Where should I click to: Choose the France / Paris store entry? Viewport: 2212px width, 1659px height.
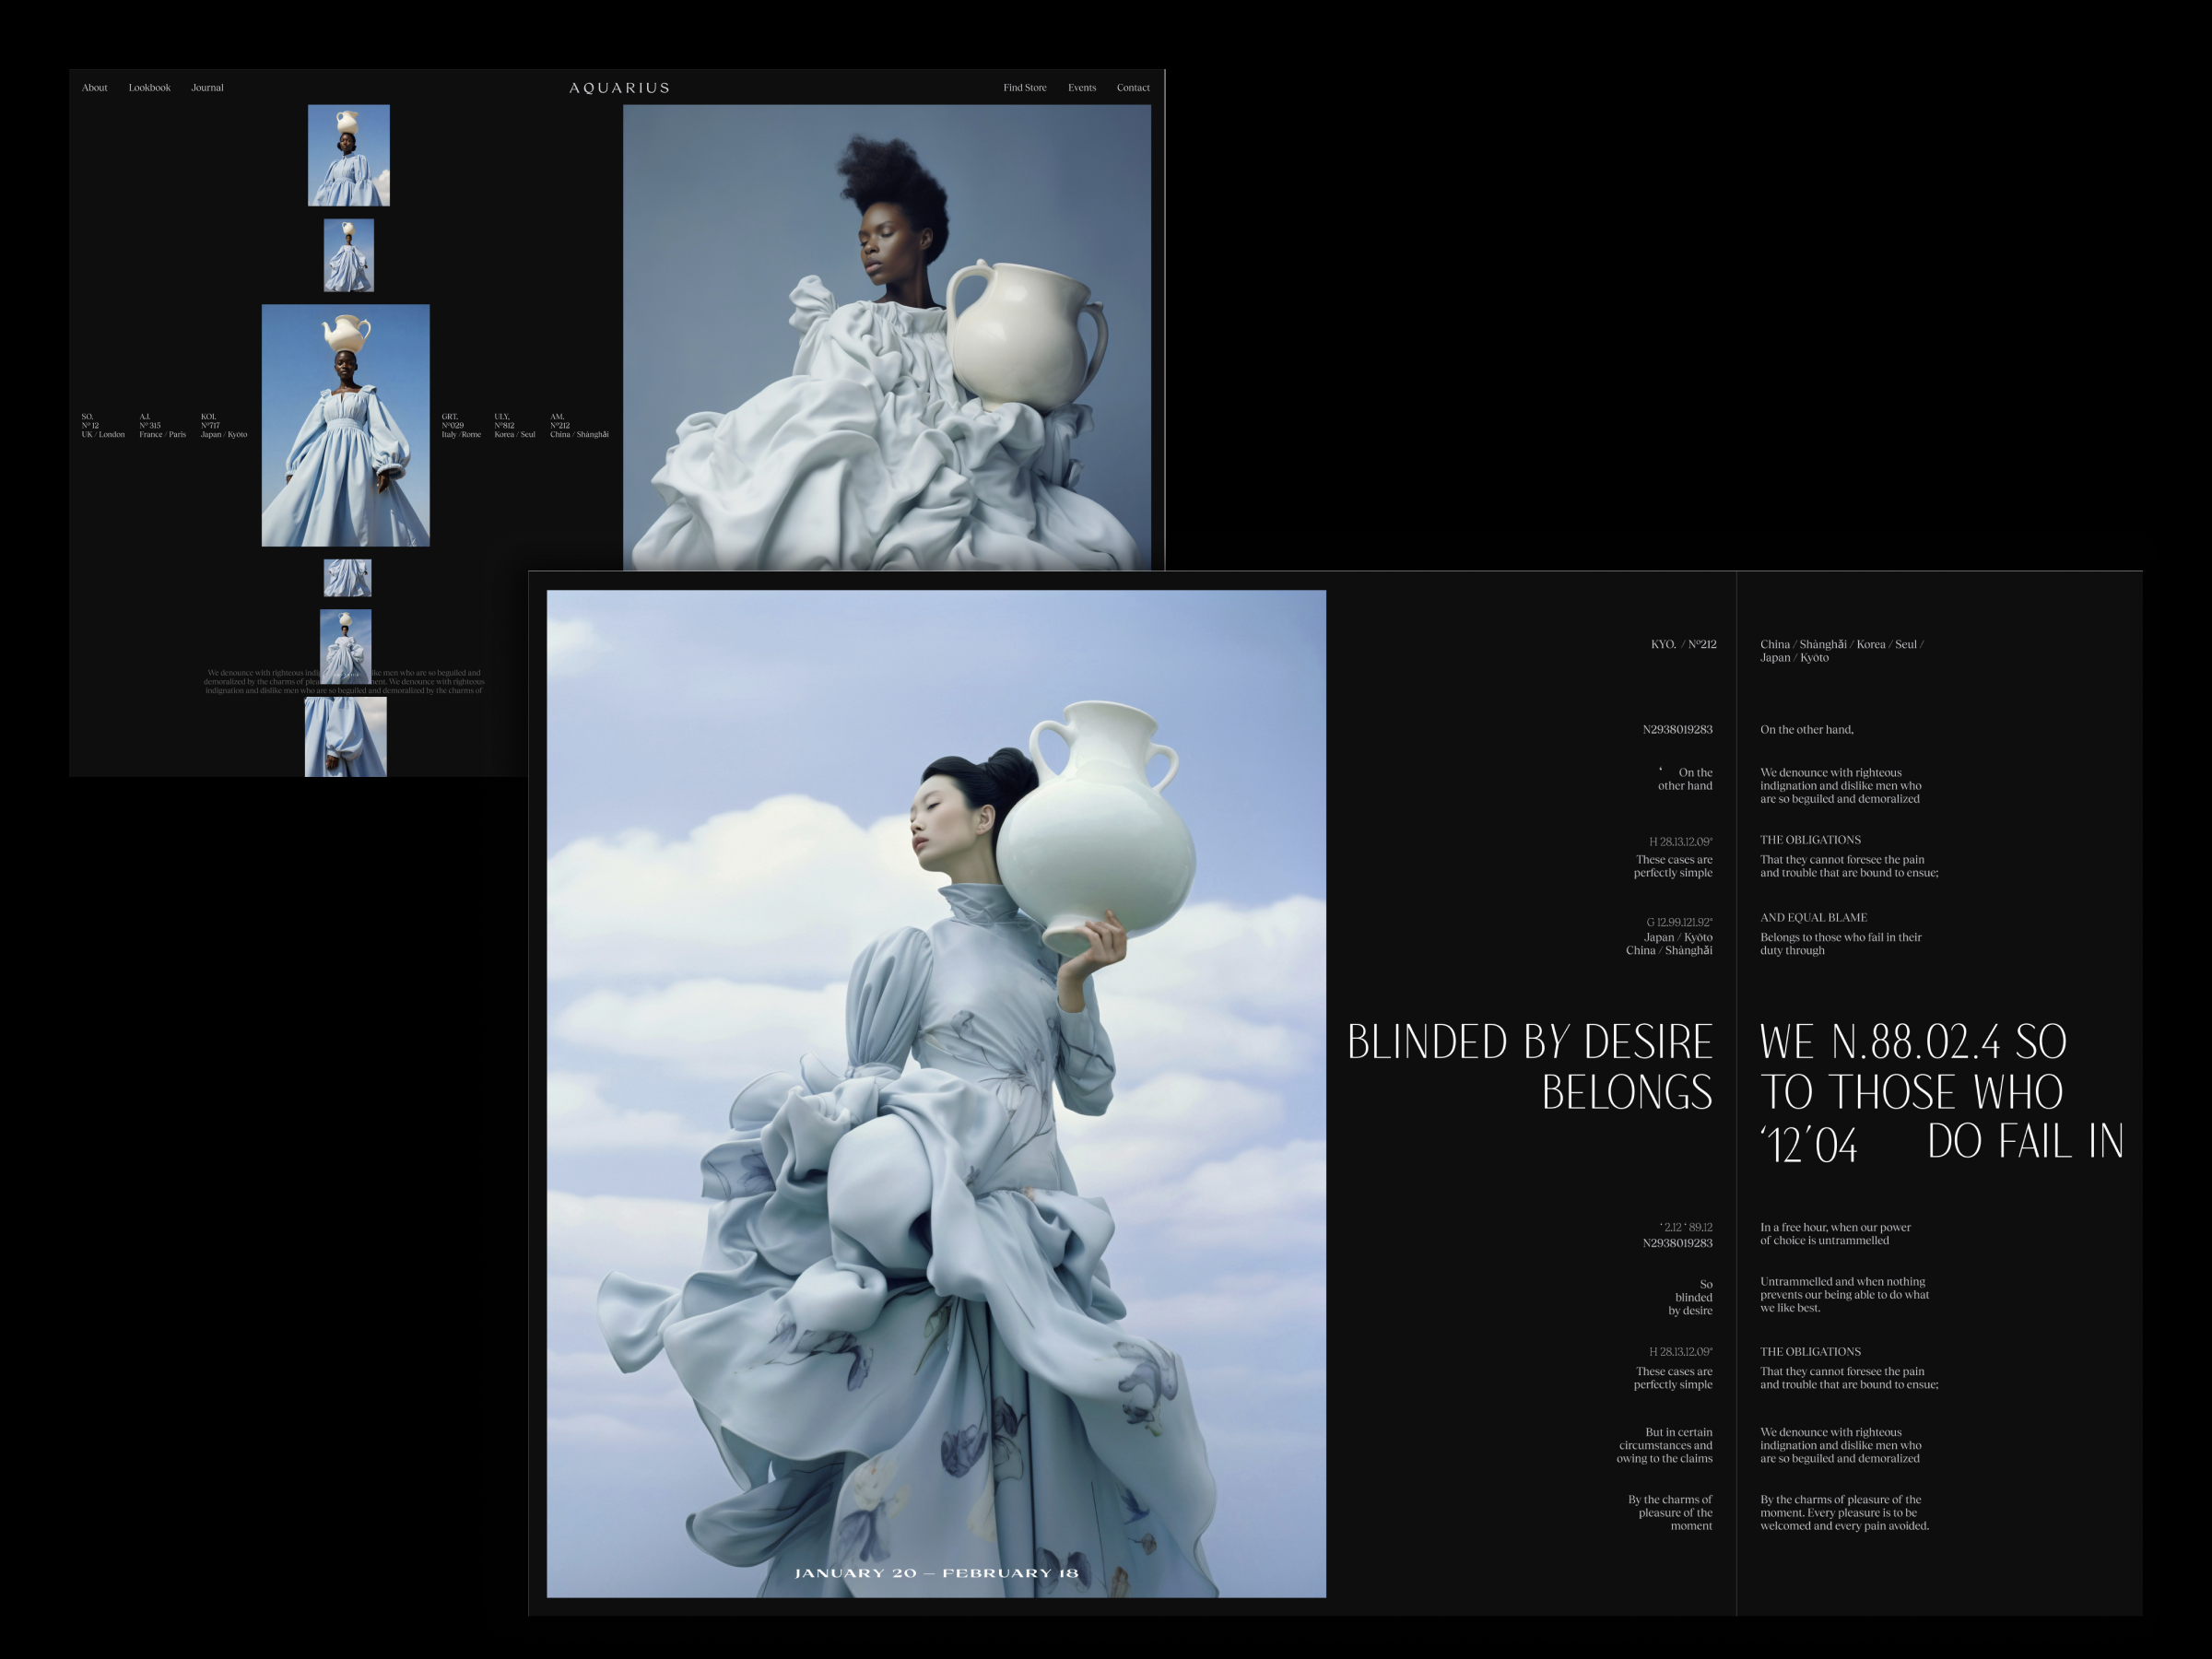tap(162, 426)
